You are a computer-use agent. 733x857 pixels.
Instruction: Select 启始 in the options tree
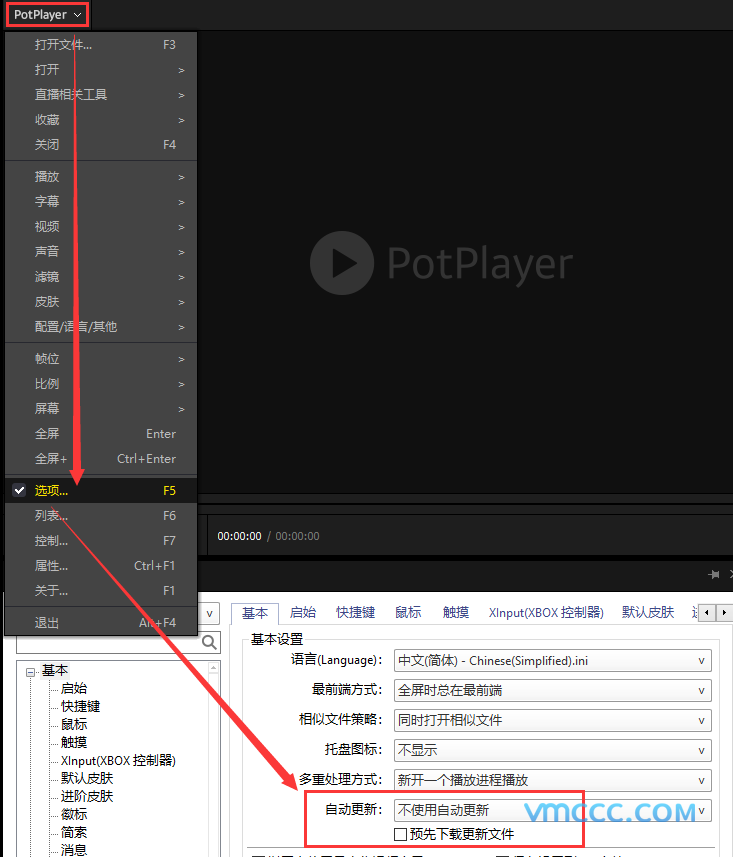tap(74, 688)
